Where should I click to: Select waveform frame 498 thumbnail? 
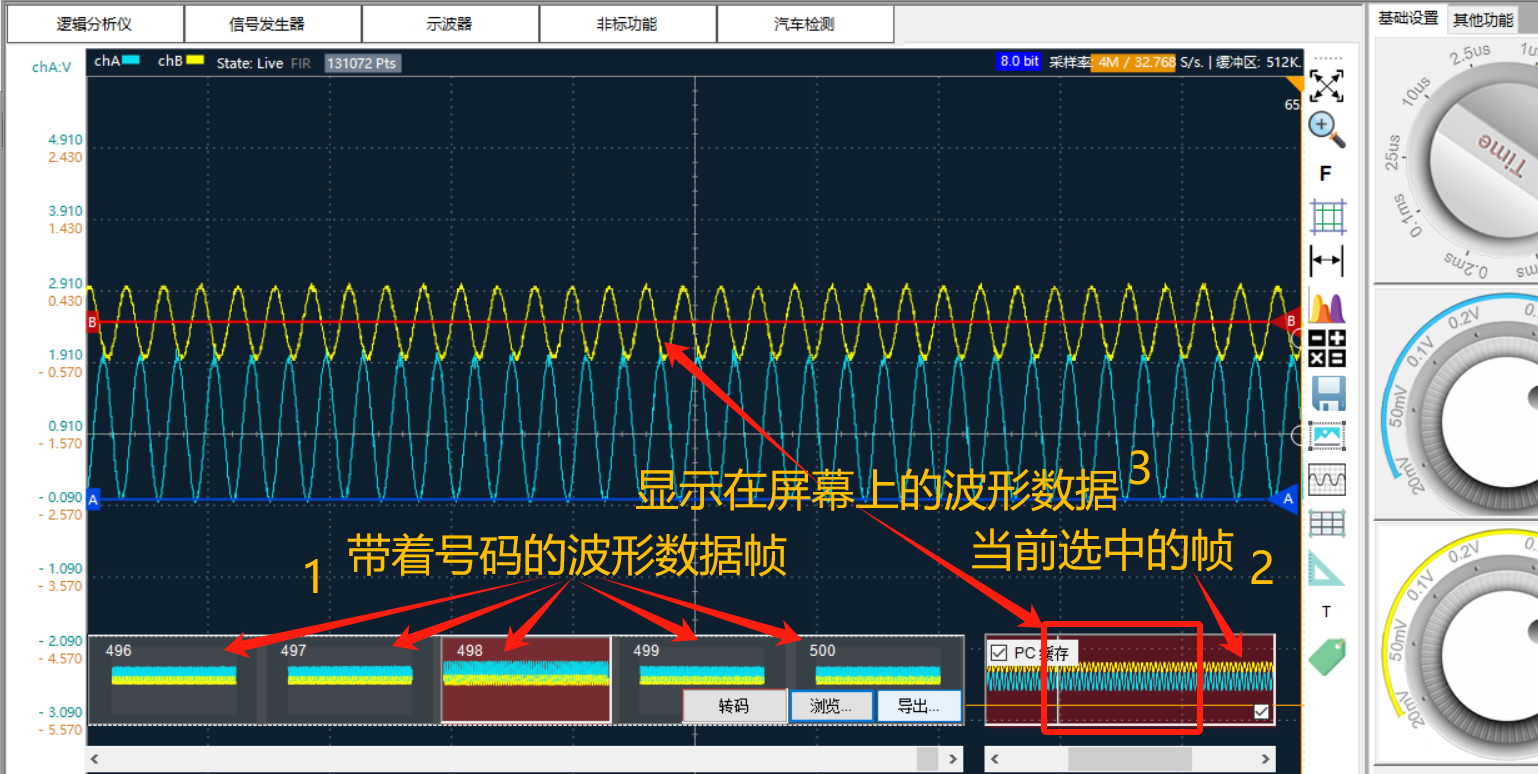tap(526, 679)
